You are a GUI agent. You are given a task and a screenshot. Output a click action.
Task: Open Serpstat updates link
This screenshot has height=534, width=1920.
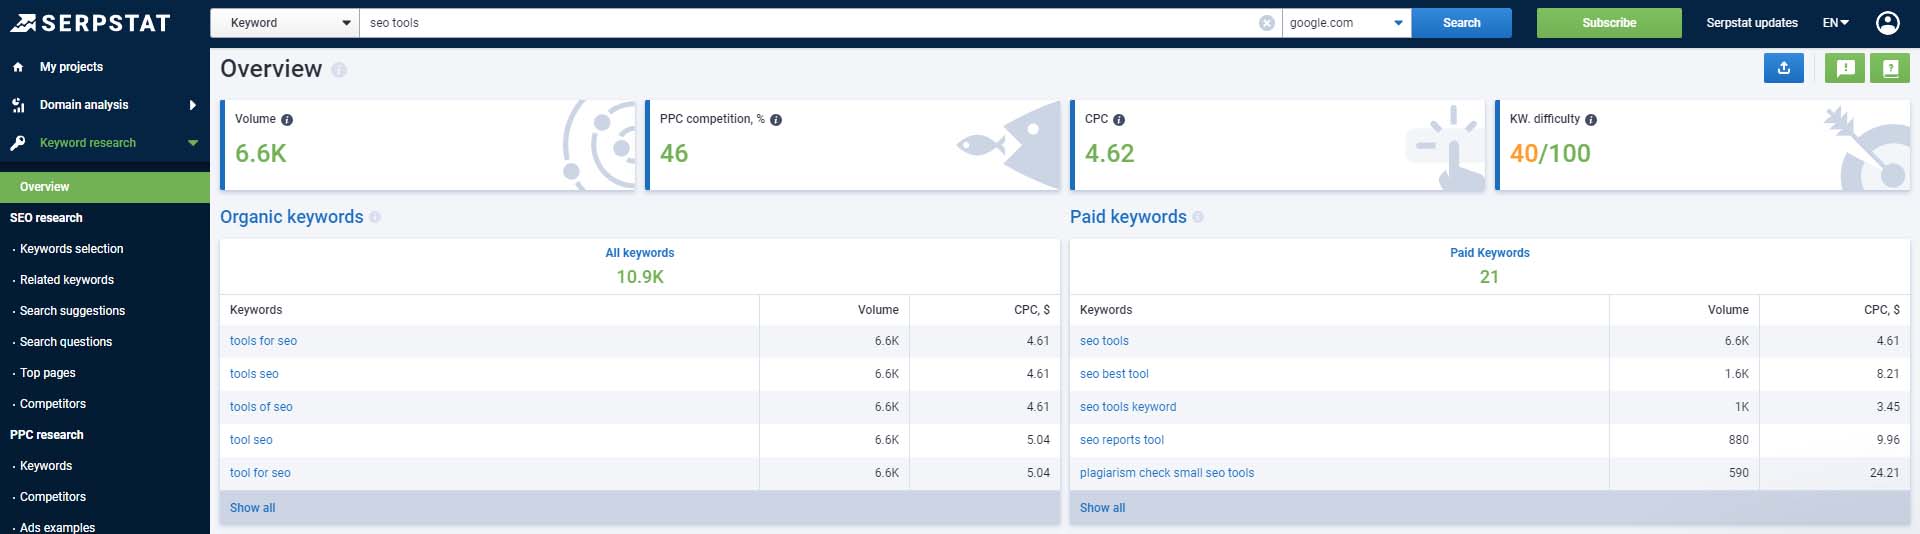1751,23
